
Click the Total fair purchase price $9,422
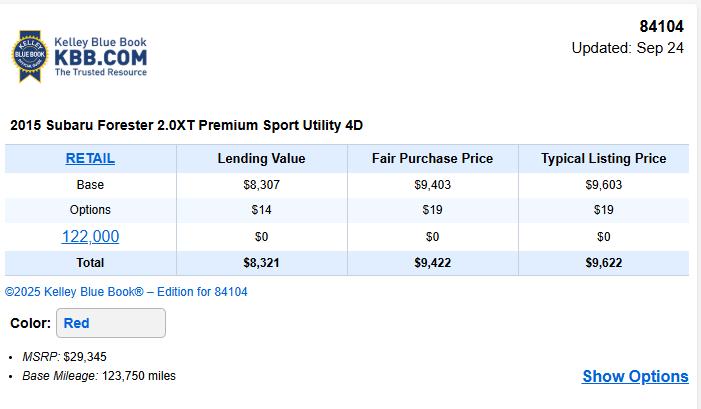point(432,263)
